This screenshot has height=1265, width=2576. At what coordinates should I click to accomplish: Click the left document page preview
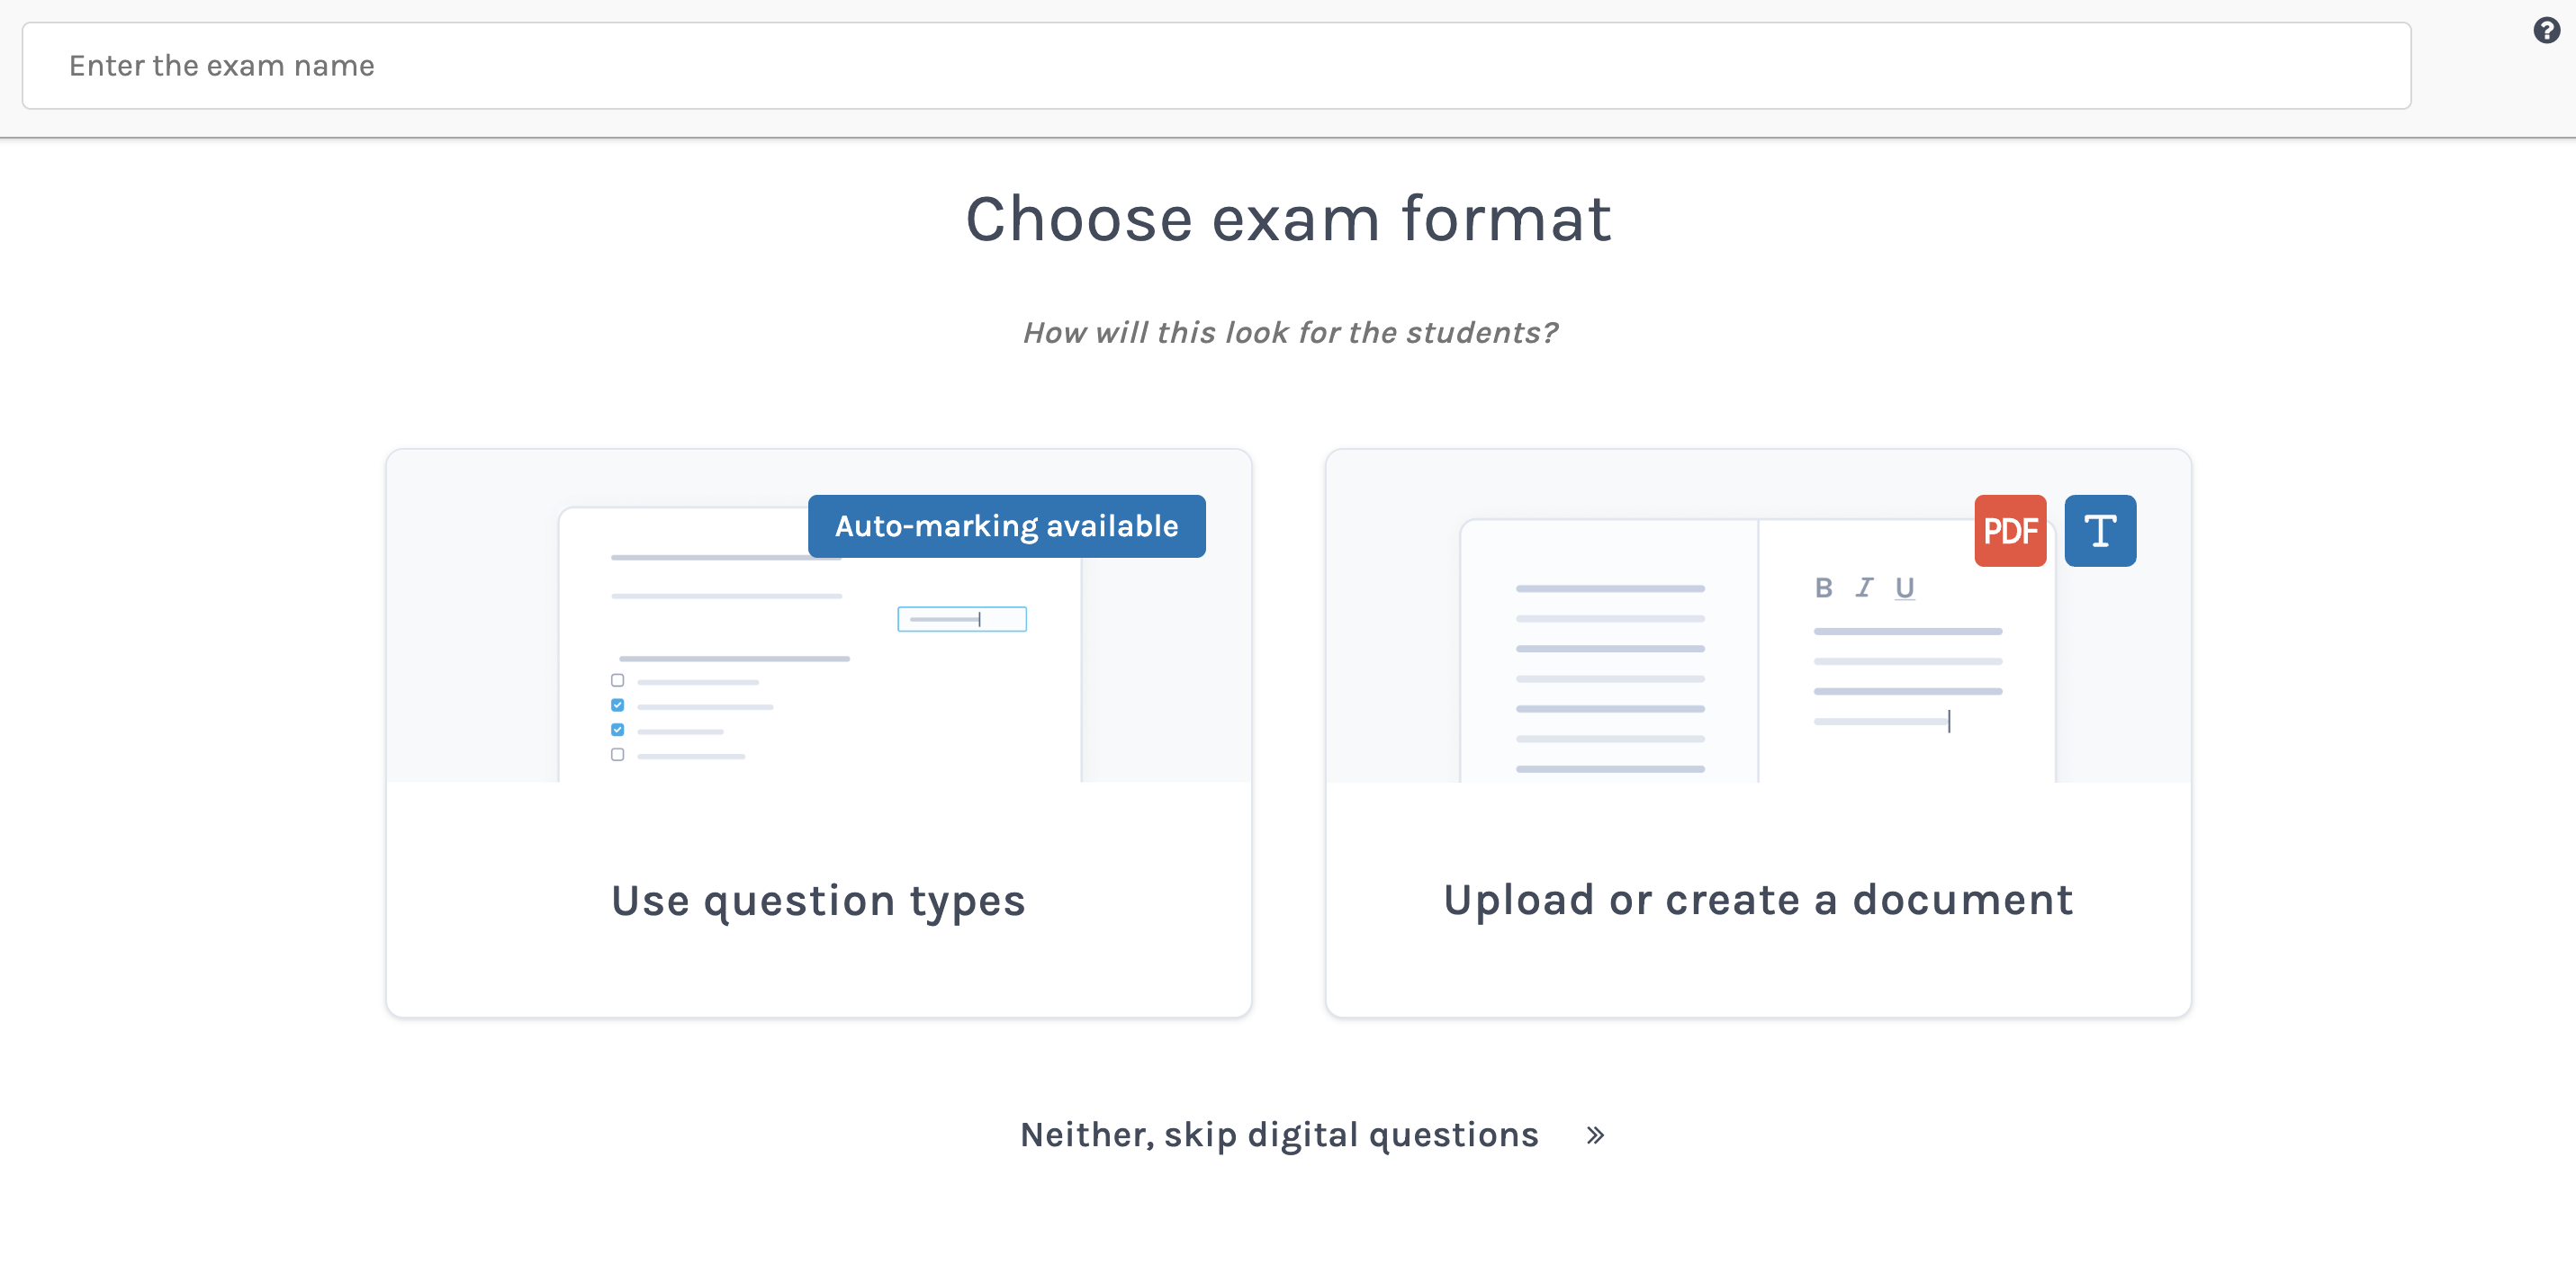click(x=1609, y=660)
